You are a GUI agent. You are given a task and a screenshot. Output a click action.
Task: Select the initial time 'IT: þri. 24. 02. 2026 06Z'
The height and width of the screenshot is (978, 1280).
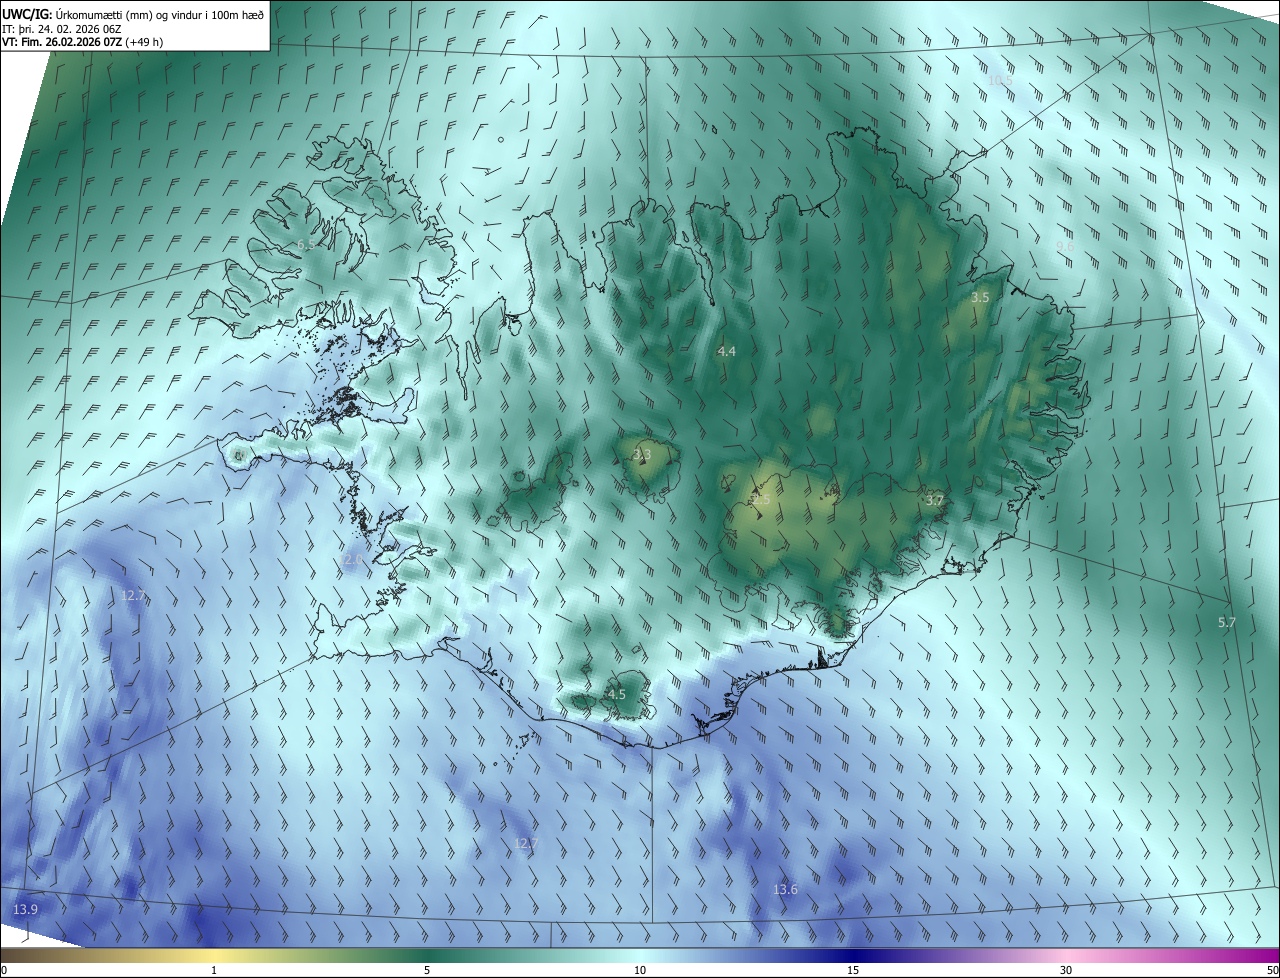pos(61,28)
